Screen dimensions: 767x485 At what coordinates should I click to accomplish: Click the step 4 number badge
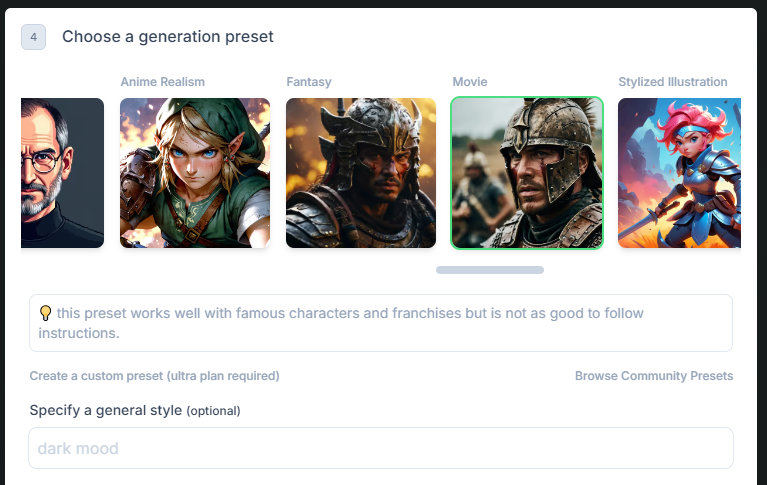pos(33,37)
